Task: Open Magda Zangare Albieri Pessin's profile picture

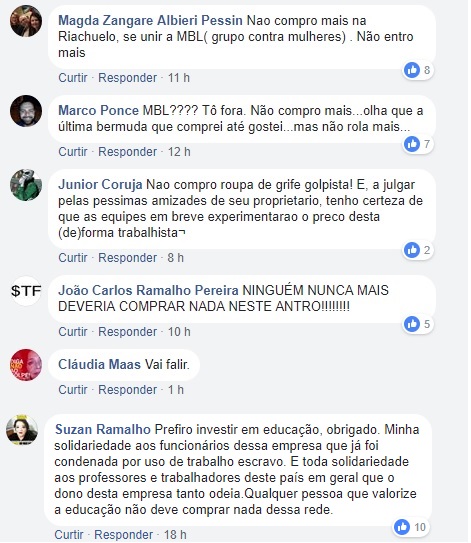Action: coord(26,21)
